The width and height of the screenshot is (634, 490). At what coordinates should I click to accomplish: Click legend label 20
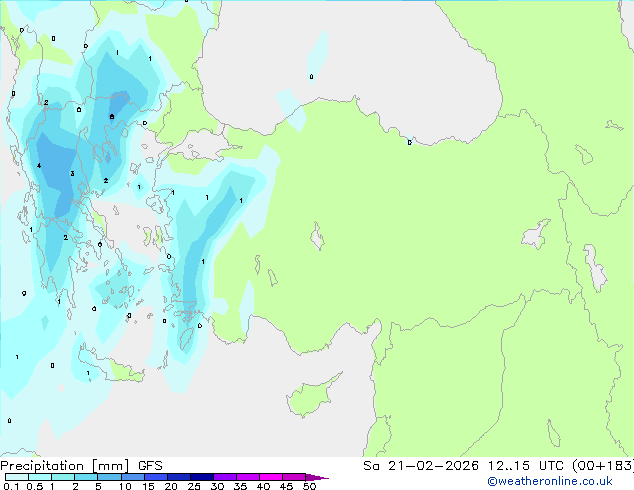click(171, 486)
